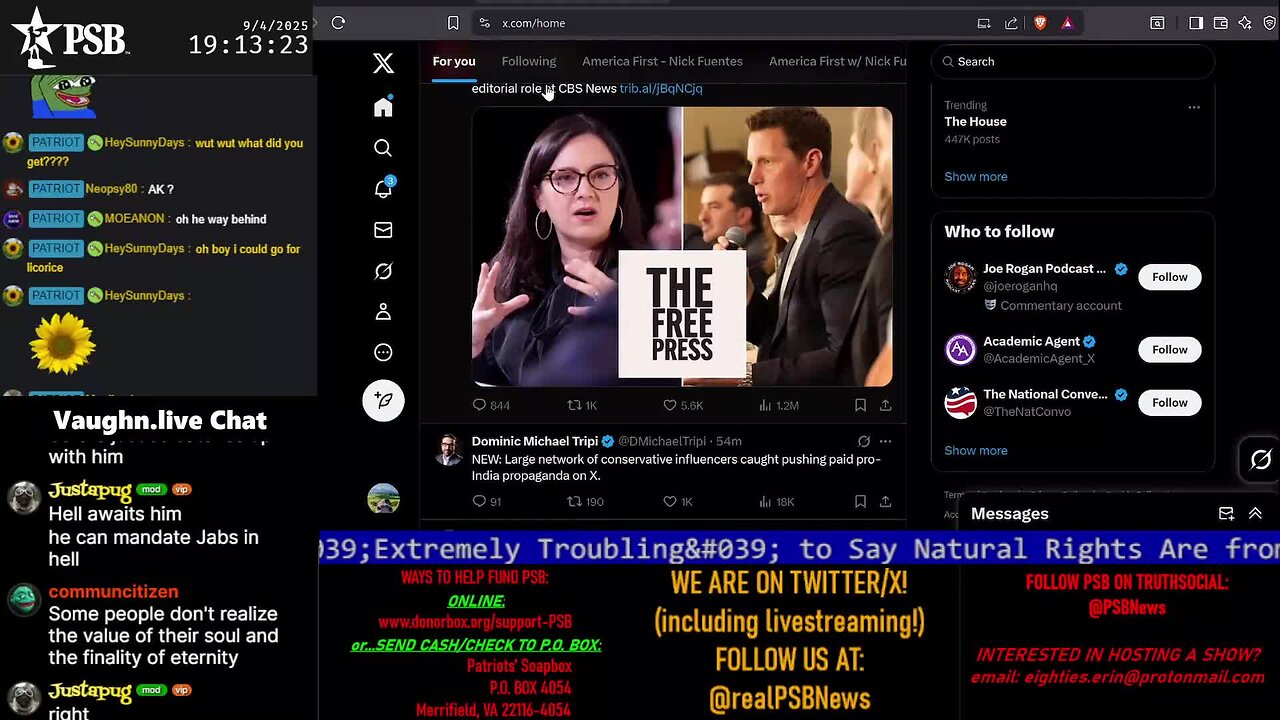Switch to the For you tab
This screenshot has height=720, width=1280.
click(454, 61)
